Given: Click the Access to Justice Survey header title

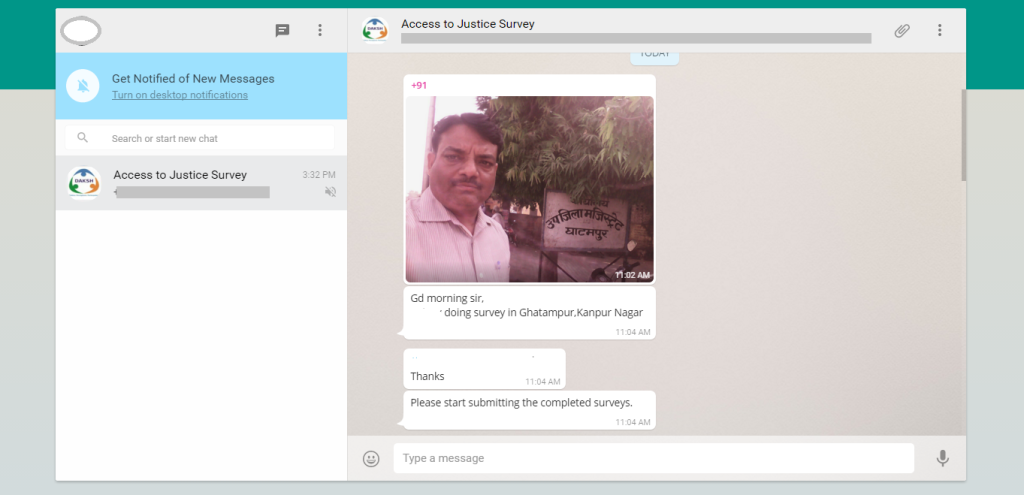Looking at the screenshot, I should click(468, 24).
